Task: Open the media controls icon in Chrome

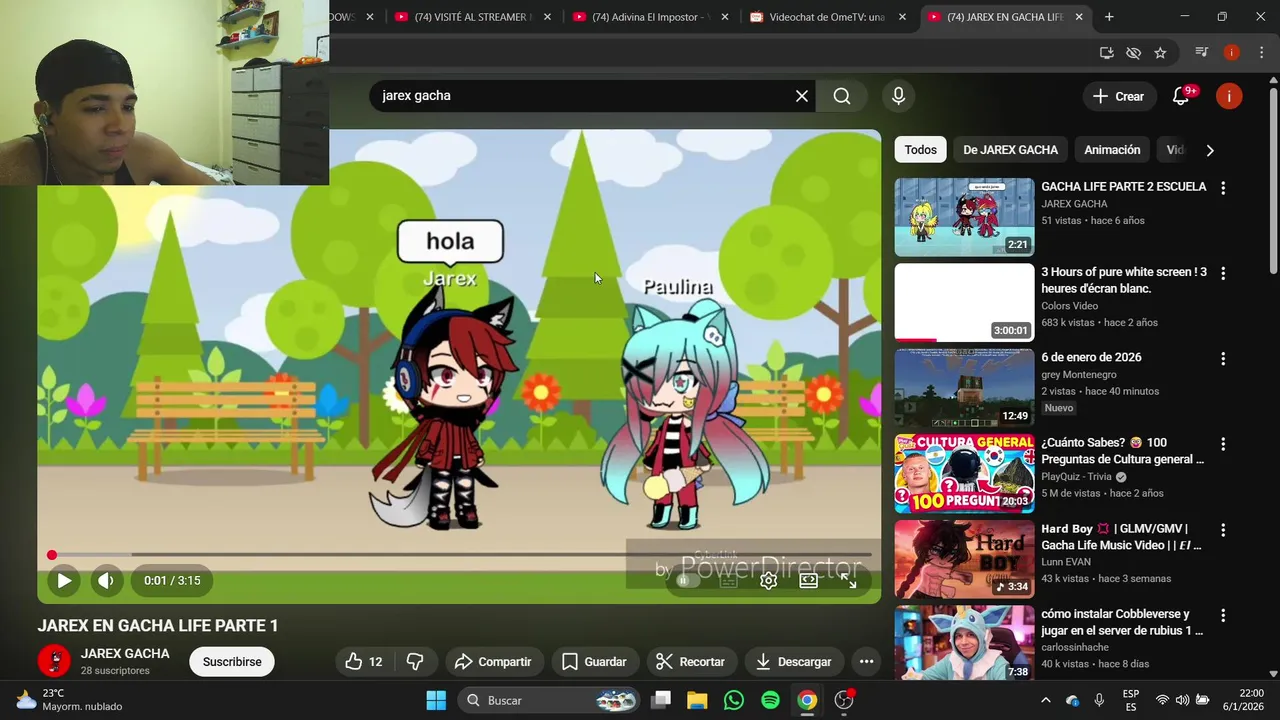Action: 1202,53
